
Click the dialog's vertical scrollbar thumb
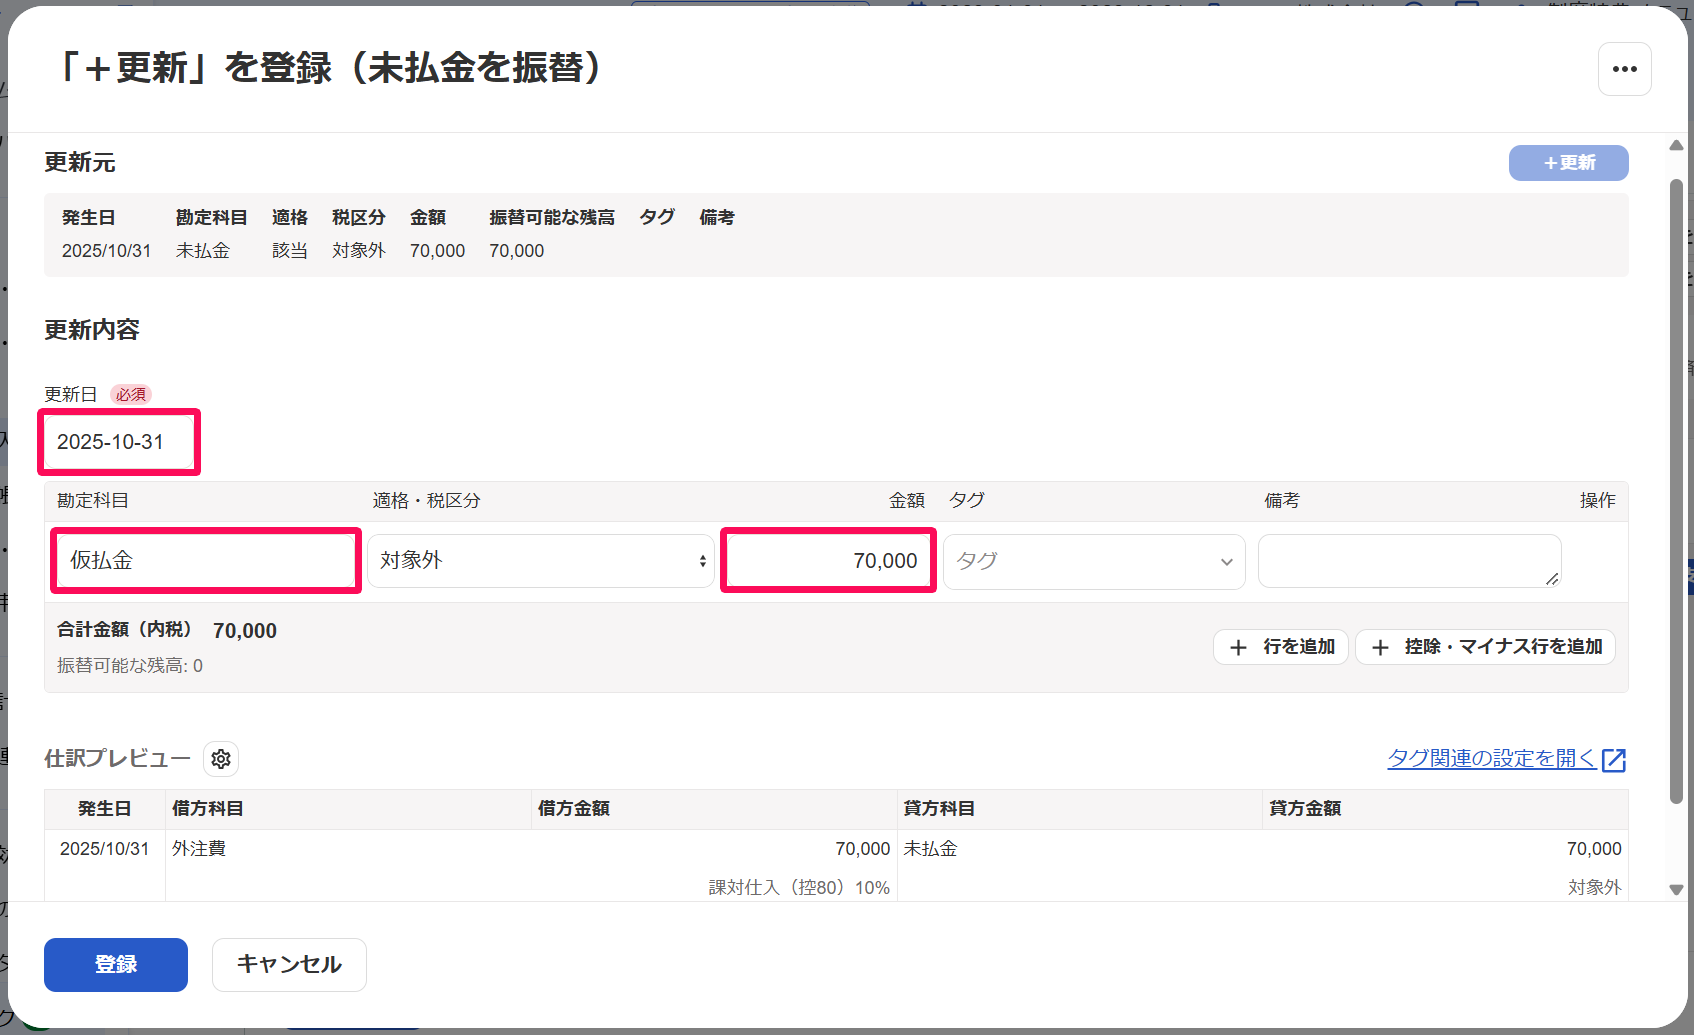pyautogui.click(x=1676, y=491)
